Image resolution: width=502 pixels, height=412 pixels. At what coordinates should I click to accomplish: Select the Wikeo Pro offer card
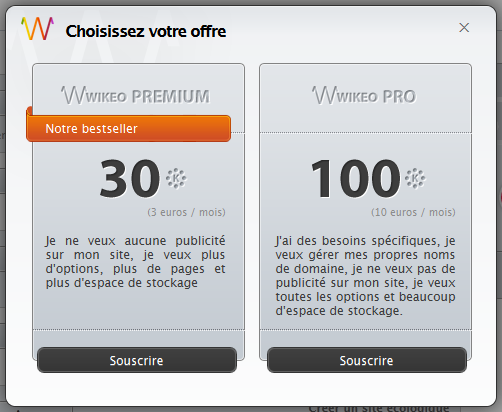pyautogui.click(x=365, y=212)
